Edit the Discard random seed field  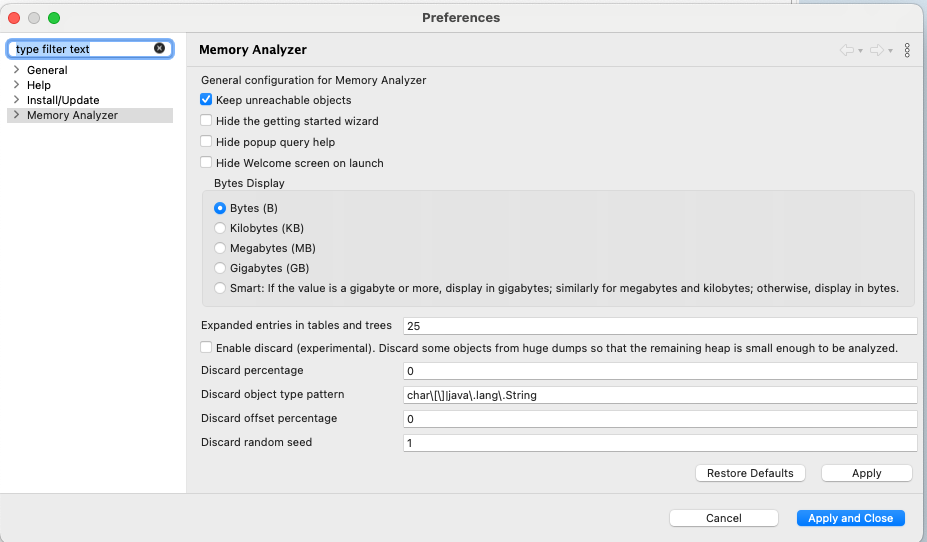tap(660, 443)
